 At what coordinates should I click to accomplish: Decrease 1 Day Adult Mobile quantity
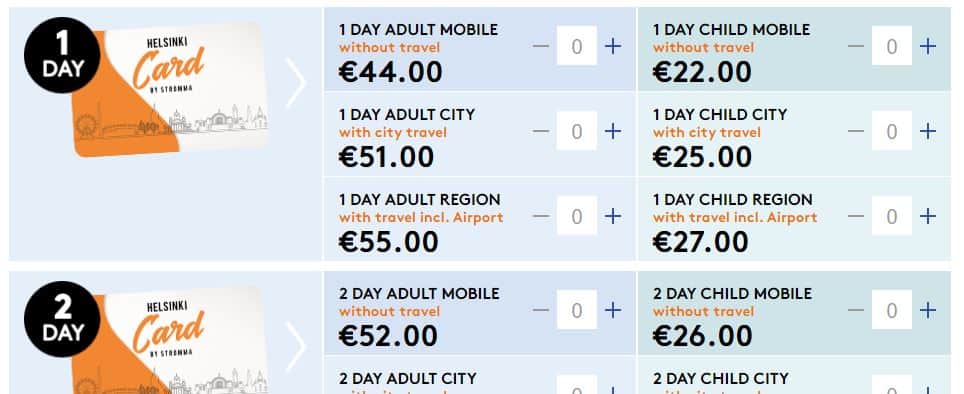540,46
